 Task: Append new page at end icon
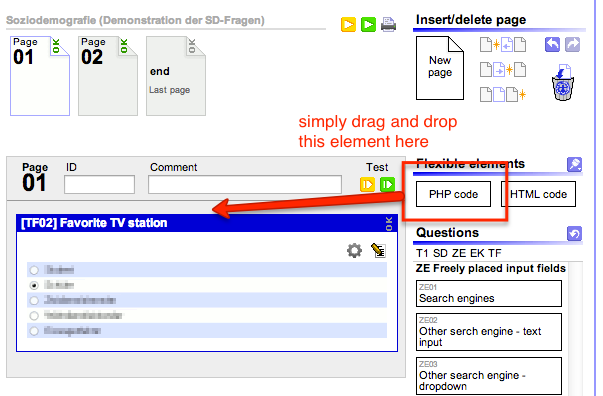coord(503,94)
